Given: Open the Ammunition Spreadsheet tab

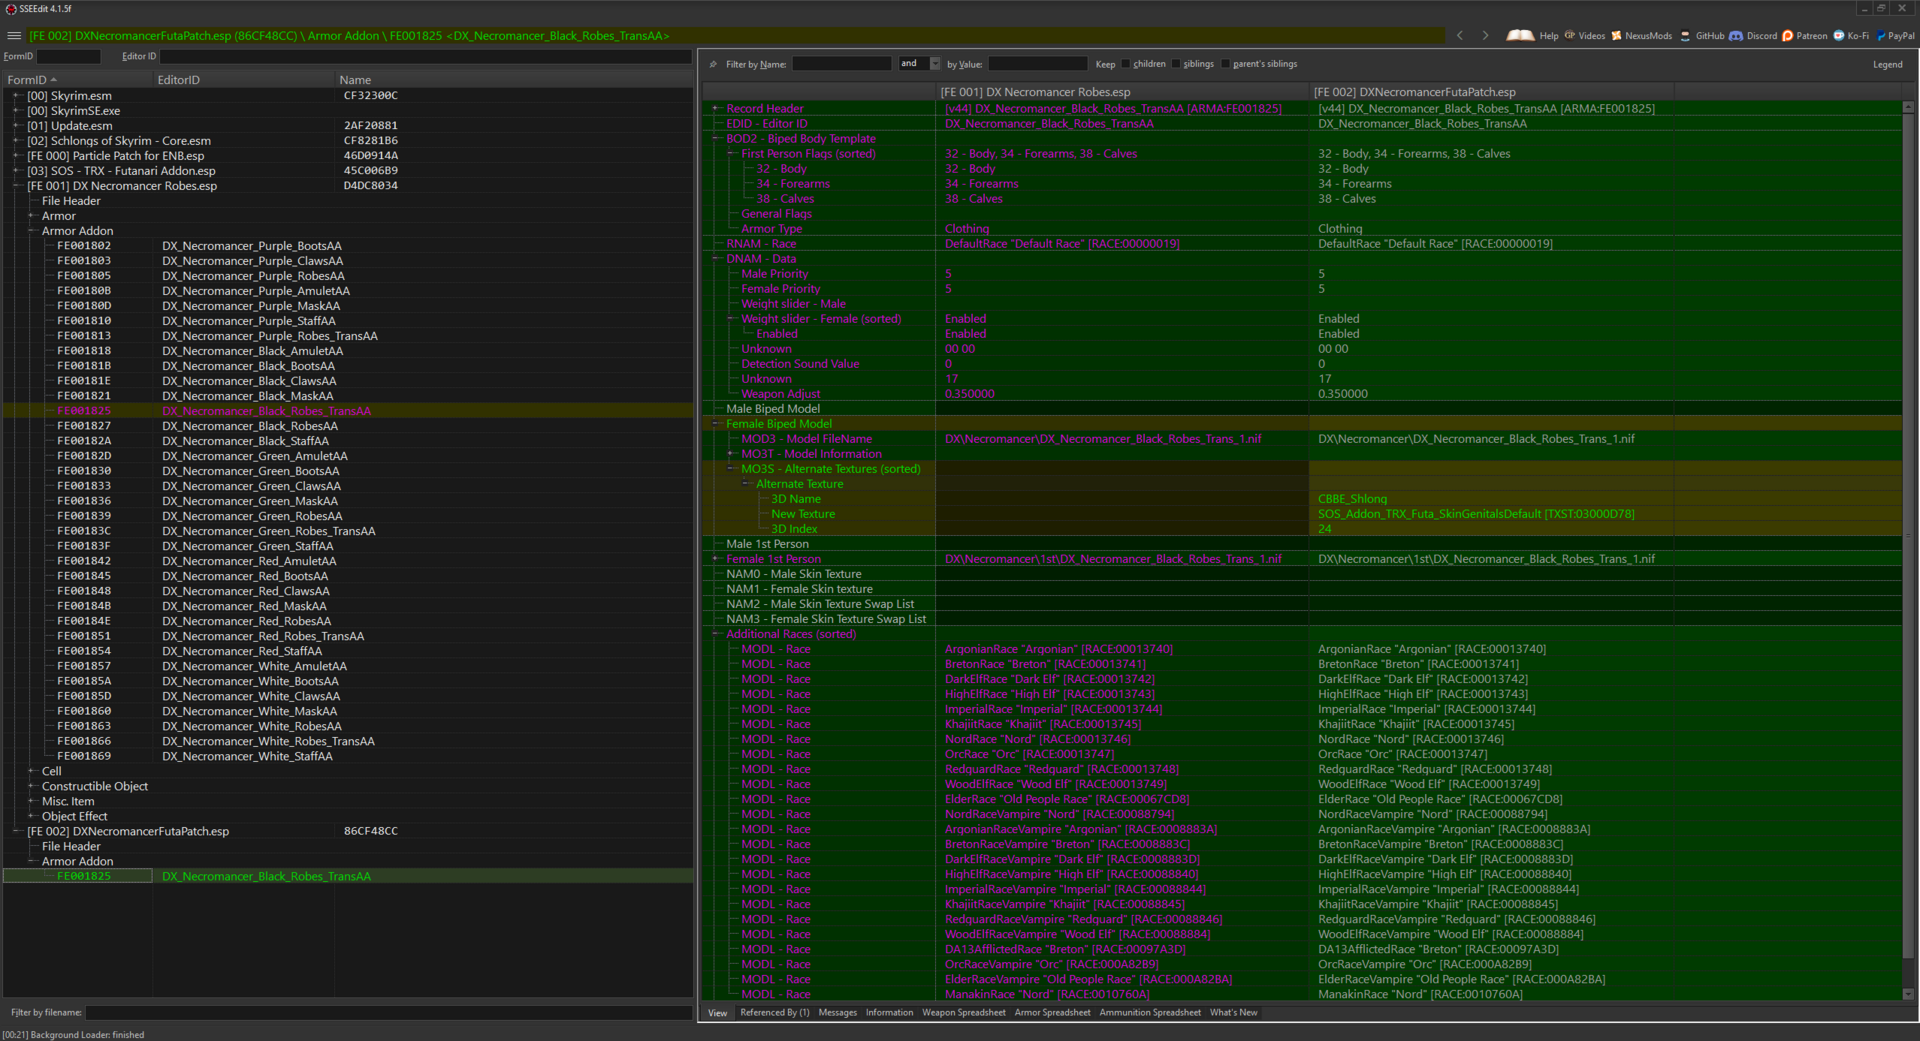Looking at the screenshot, I should (x=1150, y=1013).
